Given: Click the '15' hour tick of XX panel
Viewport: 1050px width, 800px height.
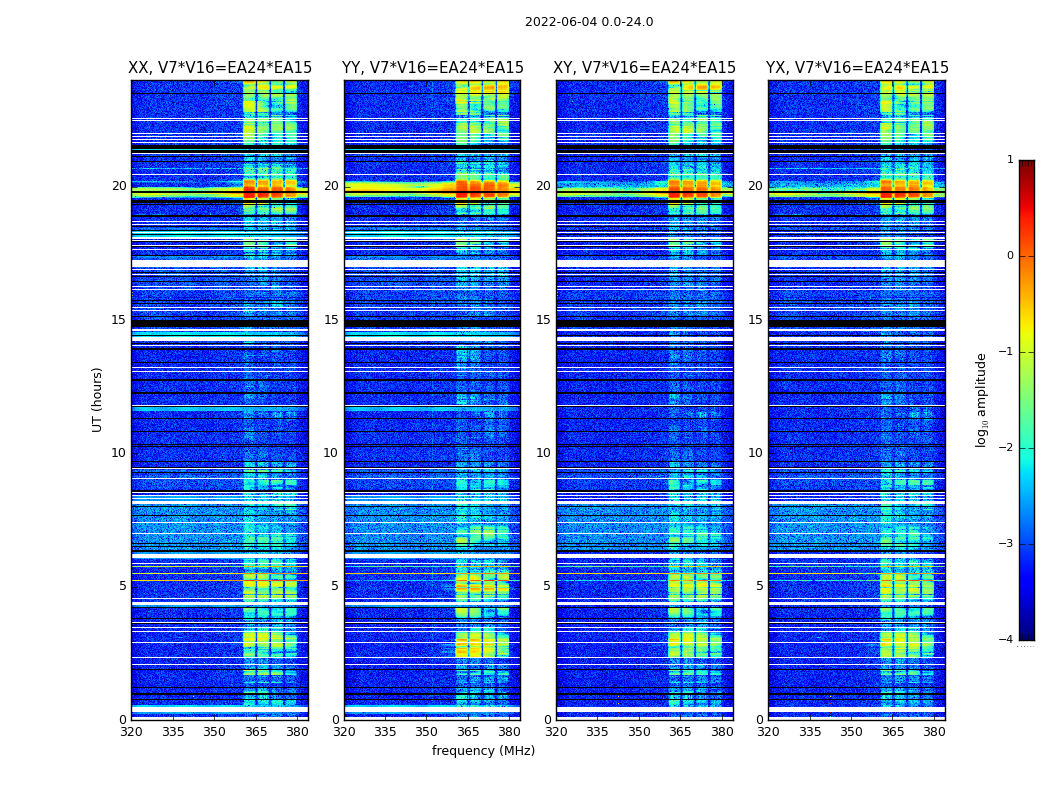Looking at the screenshot, I should (119, 320).
